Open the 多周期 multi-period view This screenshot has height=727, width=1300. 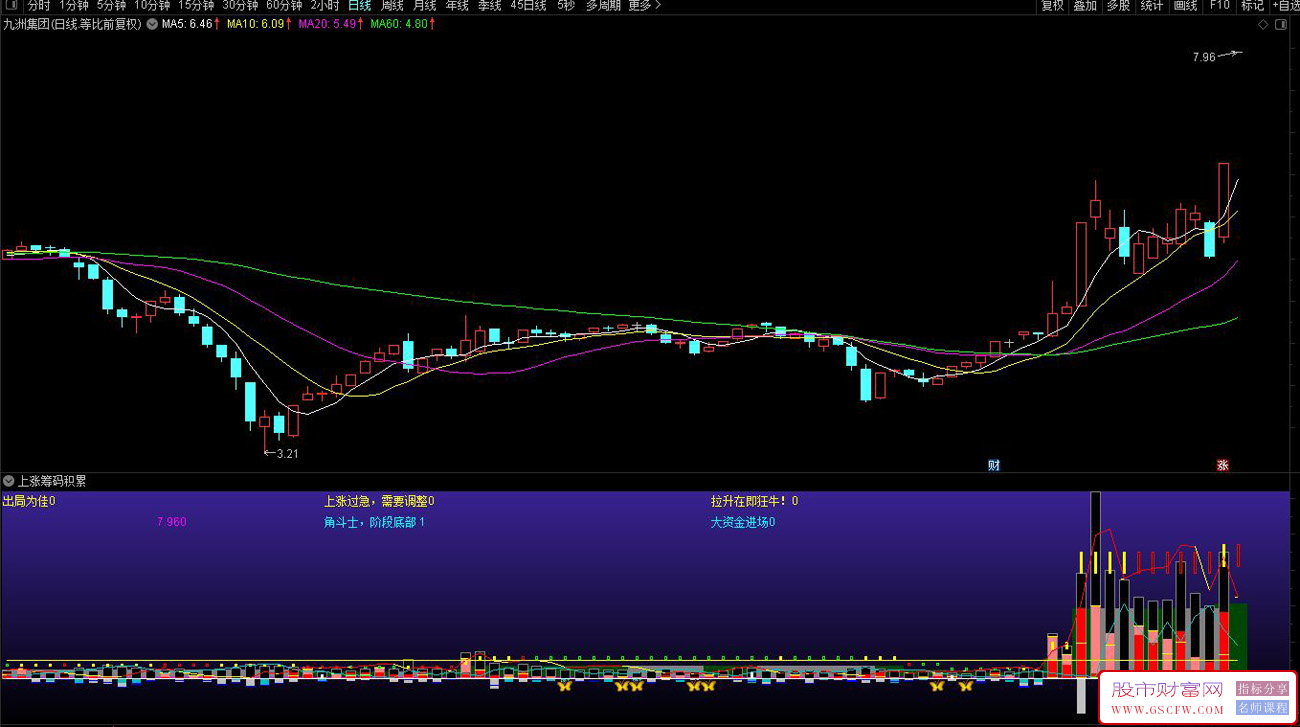point(603,6)
